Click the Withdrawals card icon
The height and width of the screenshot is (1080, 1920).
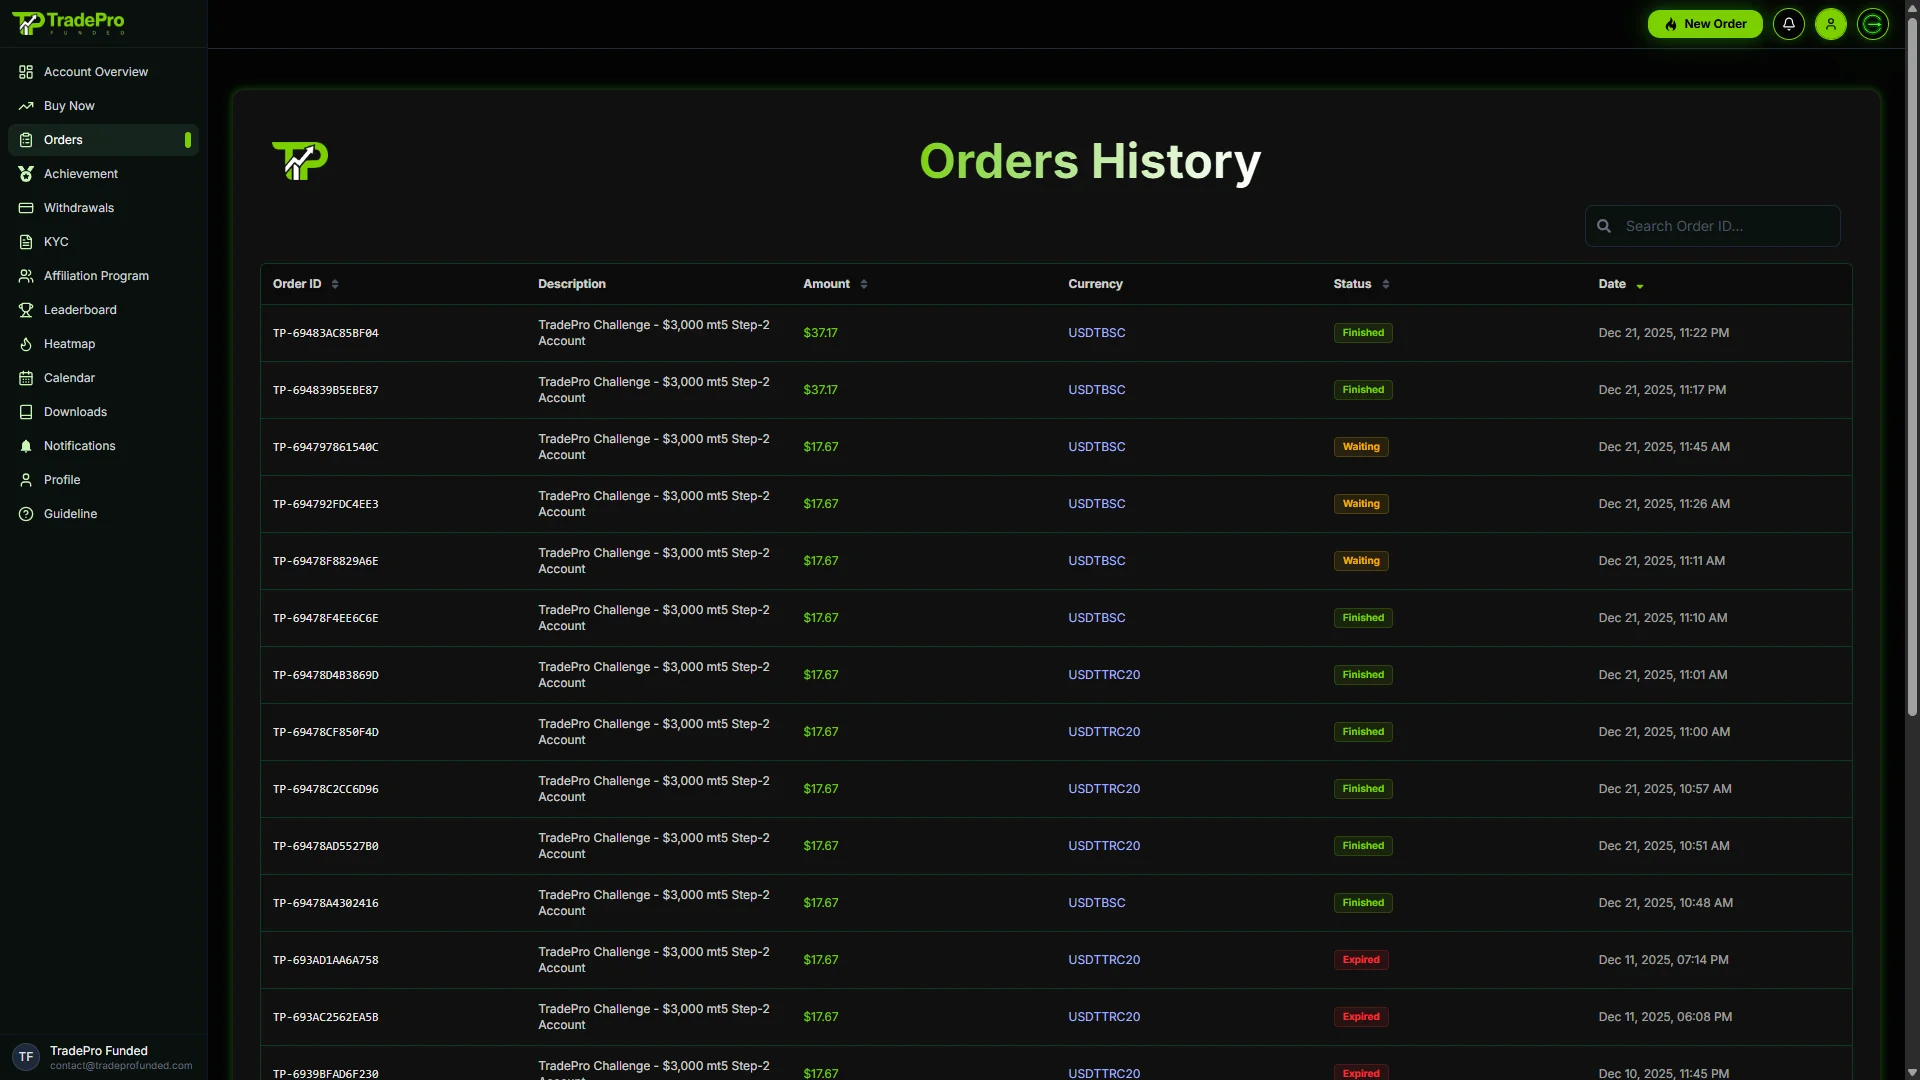26,208
